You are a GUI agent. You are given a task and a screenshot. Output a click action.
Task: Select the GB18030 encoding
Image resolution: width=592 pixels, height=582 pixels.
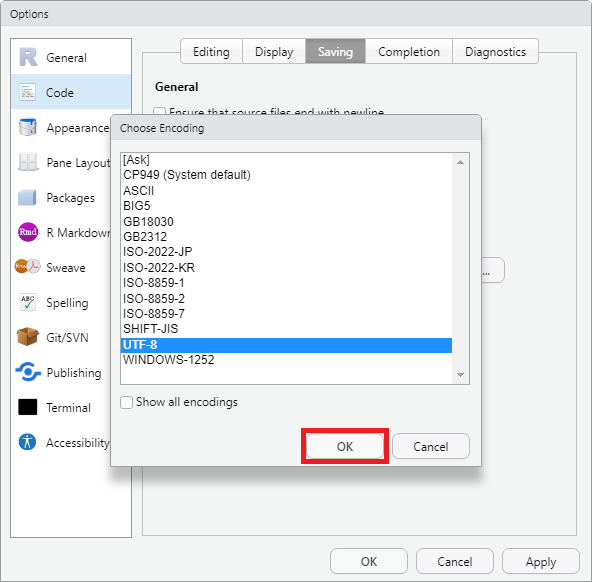pos(286,222)
